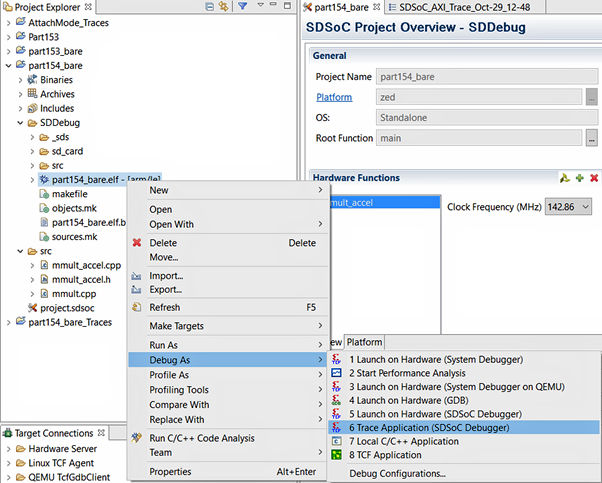602x483 pixels.
Task: Click browse button next to Root Function
Action: (x=592, y=138)
